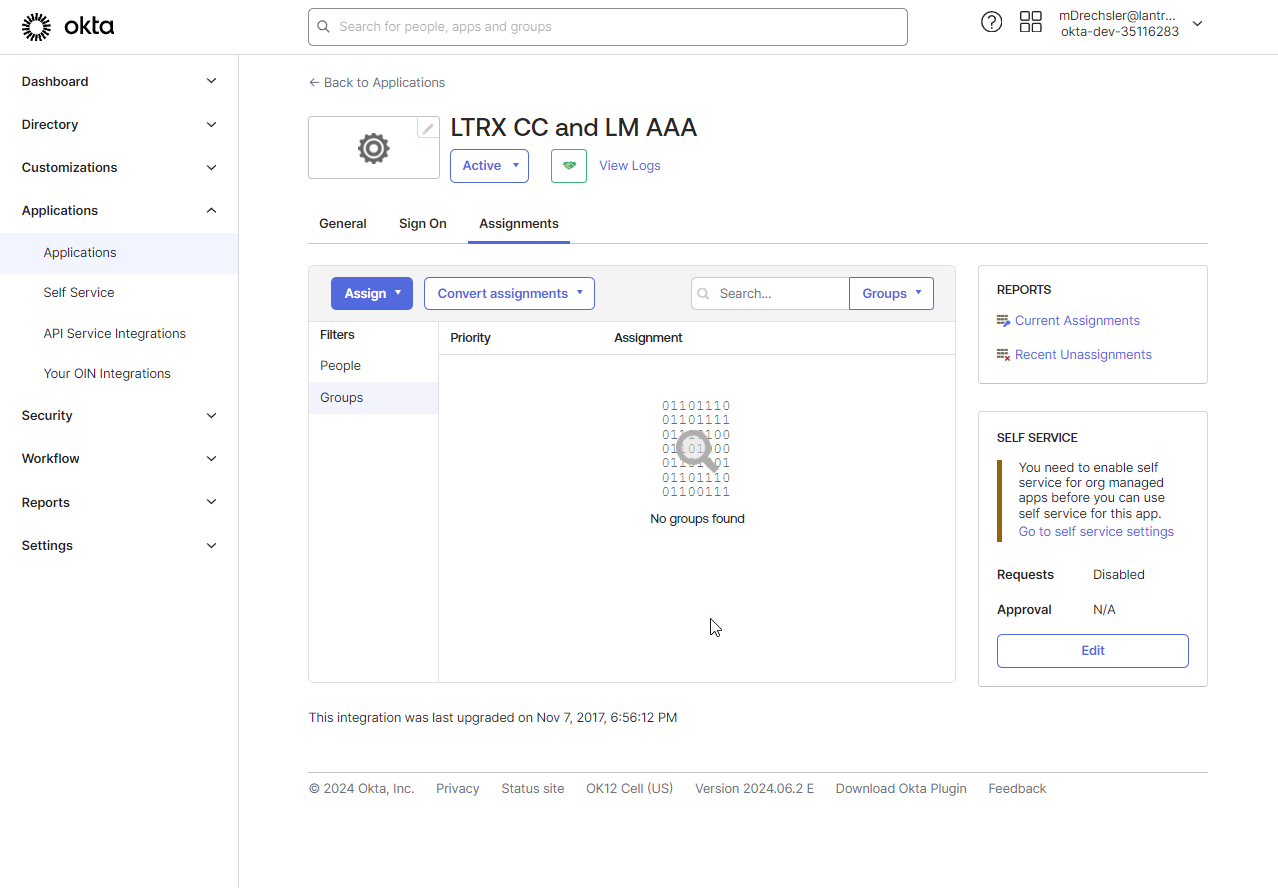Viewport: 1278px width, 888px height.
Task: Open the Active status dropdown
Action: pos(489,166)
